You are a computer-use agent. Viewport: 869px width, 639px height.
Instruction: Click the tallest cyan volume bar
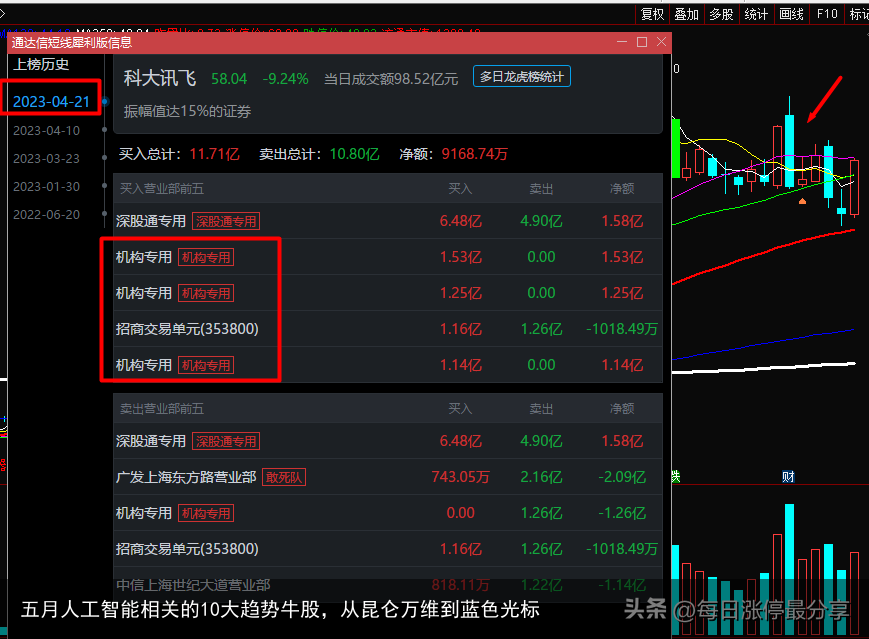click(789, 568)
